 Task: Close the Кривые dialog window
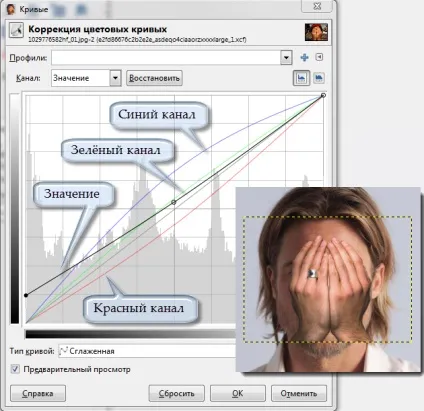point(317,6)
